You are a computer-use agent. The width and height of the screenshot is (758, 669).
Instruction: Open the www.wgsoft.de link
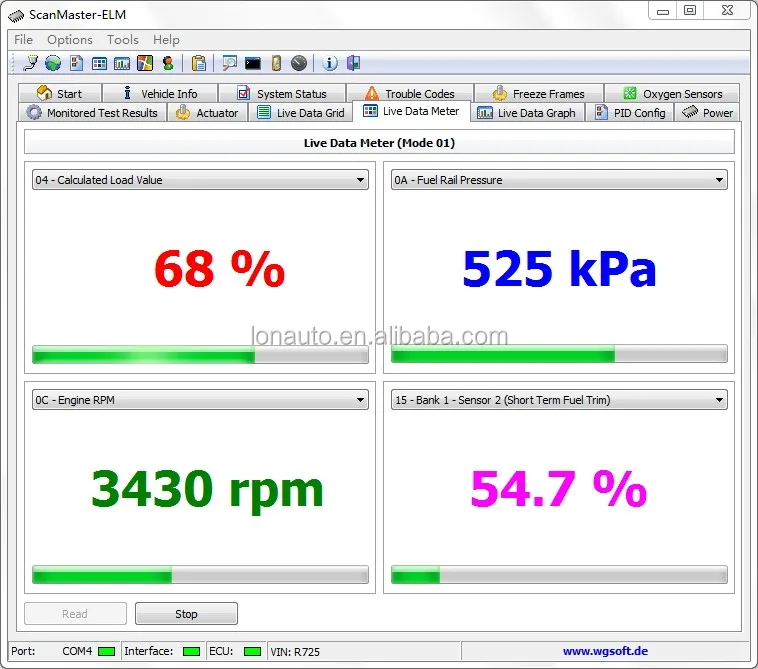coord(605,651)
